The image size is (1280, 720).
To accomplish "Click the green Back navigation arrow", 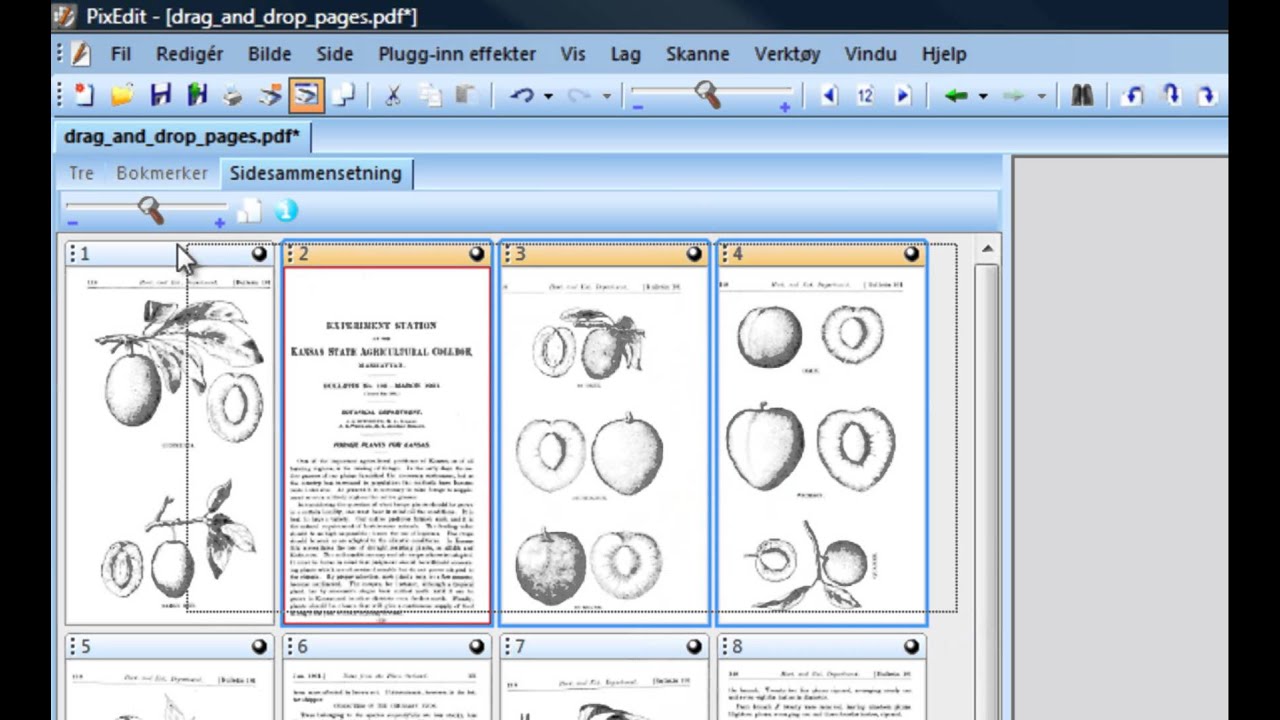I will (x=956, y=96).
